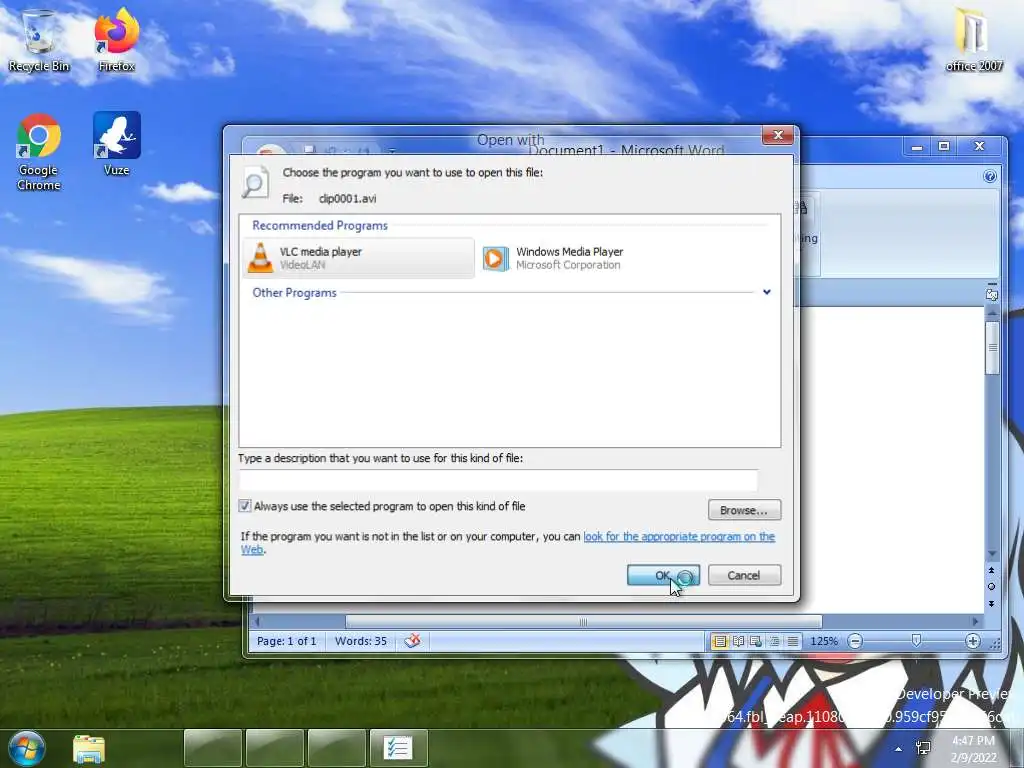This screenshot has width=1024, height=768.
Task: Minimize the Microsoft Word window
Action: point(917,147)
